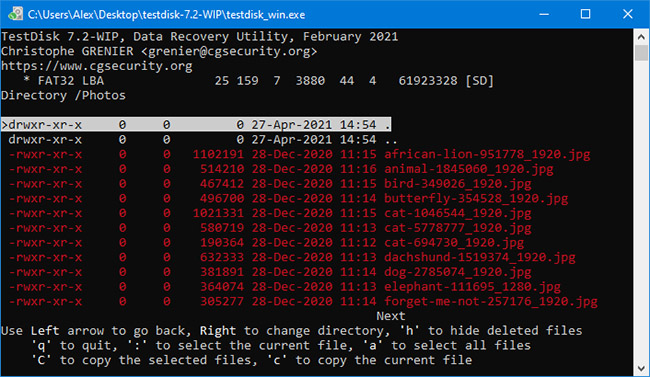Click file size 514210 of animal file
650x377 pixels.
click(x=222, y=169)
